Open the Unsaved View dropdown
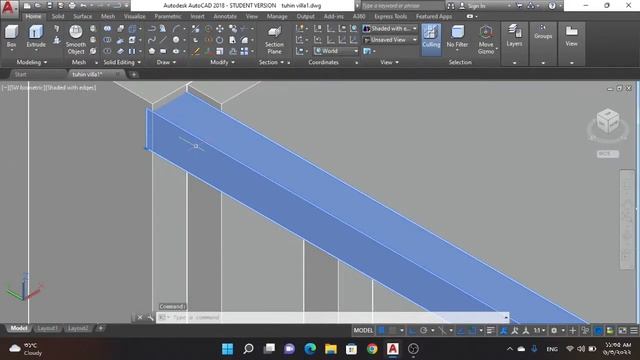Screen dimensions: 640x360 tap(390, 40)
